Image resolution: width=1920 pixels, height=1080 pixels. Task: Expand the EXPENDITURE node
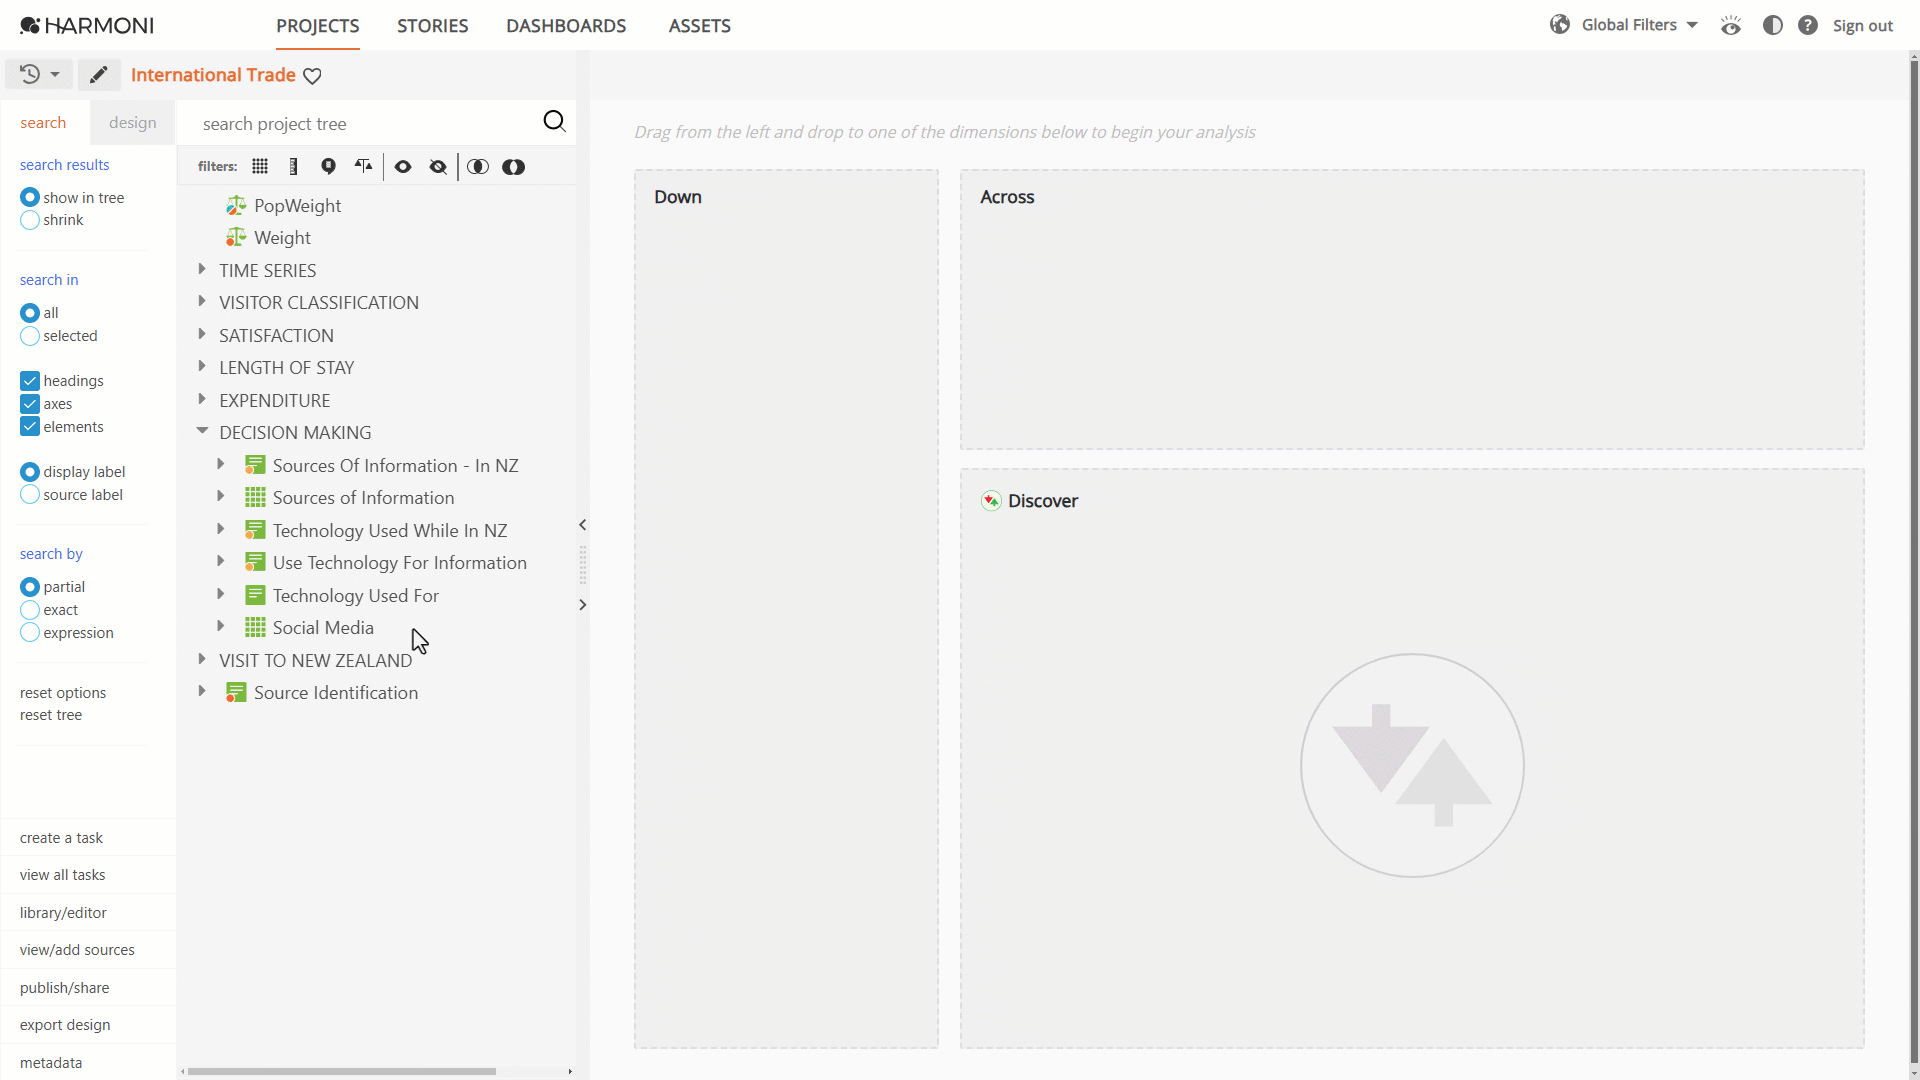(202, 399)
